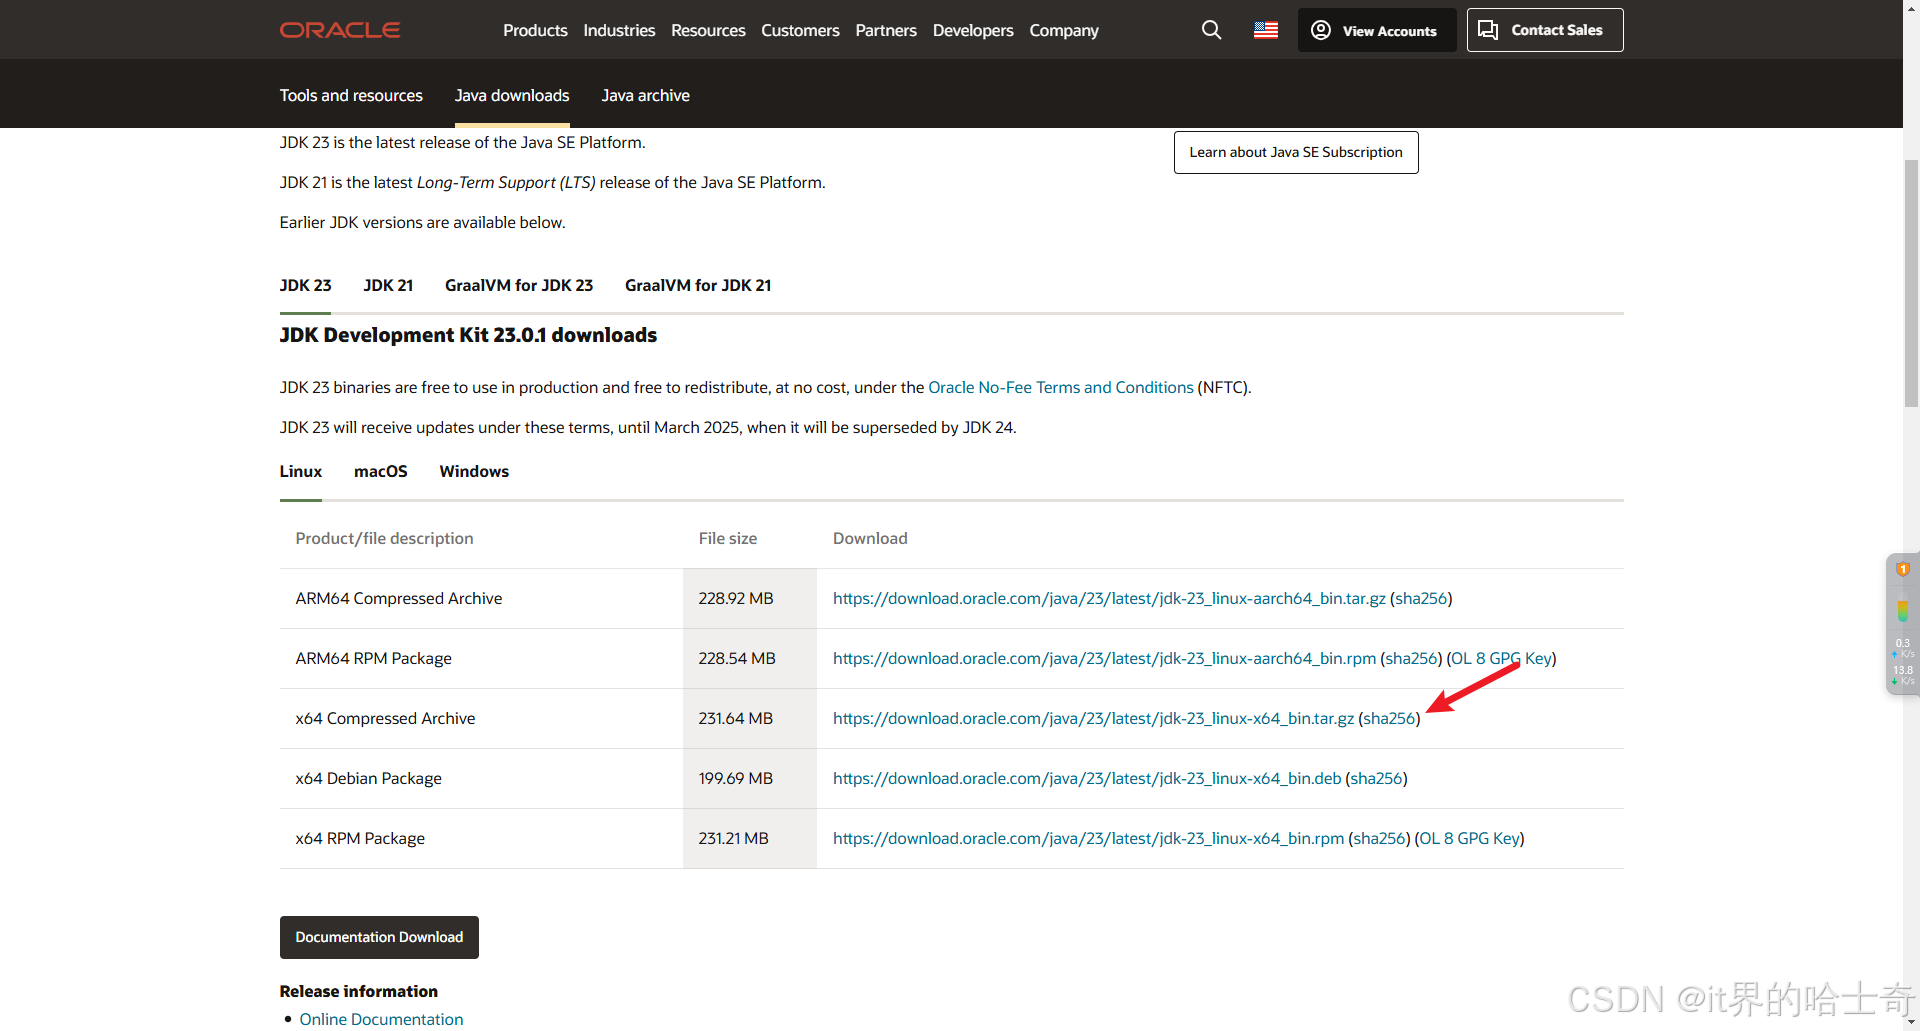Screen dimensions: 1920x1031
Task: Open the Products menu
Action: pos(535,30)
